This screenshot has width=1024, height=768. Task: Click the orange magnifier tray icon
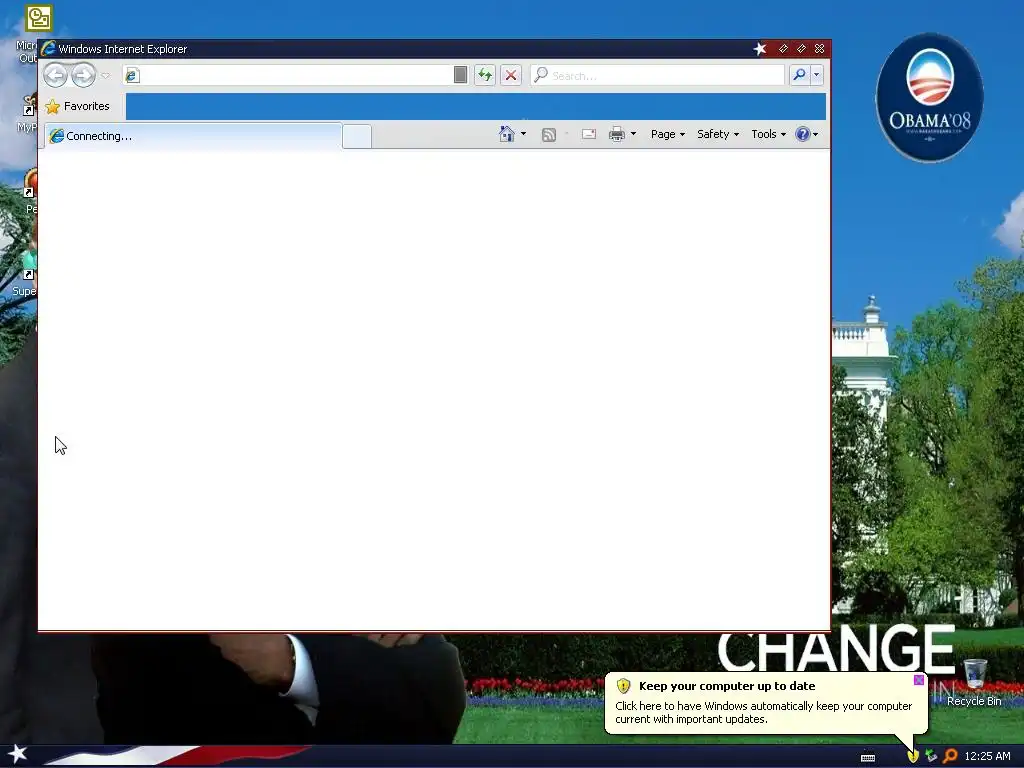coord(950,756)
